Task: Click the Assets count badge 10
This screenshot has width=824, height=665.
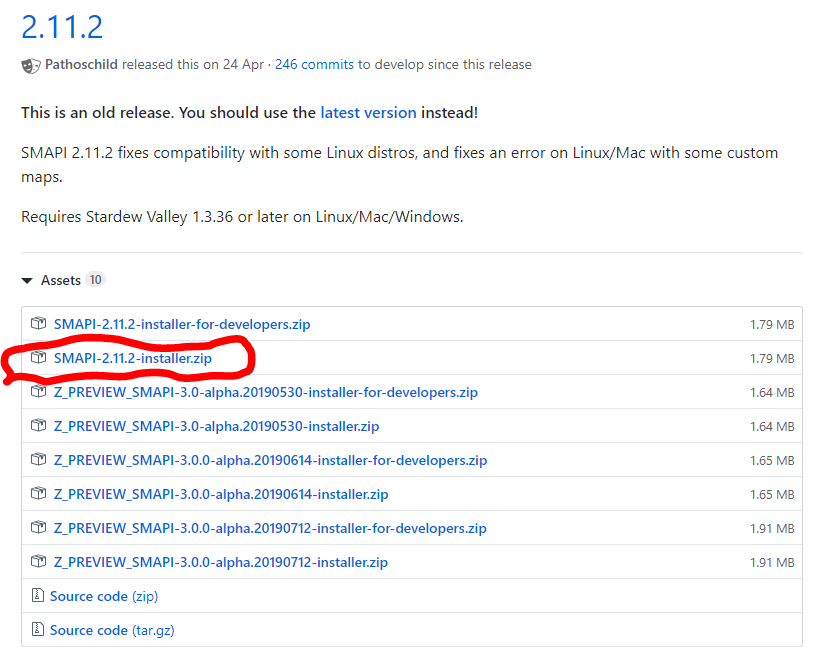Action: 95,280
